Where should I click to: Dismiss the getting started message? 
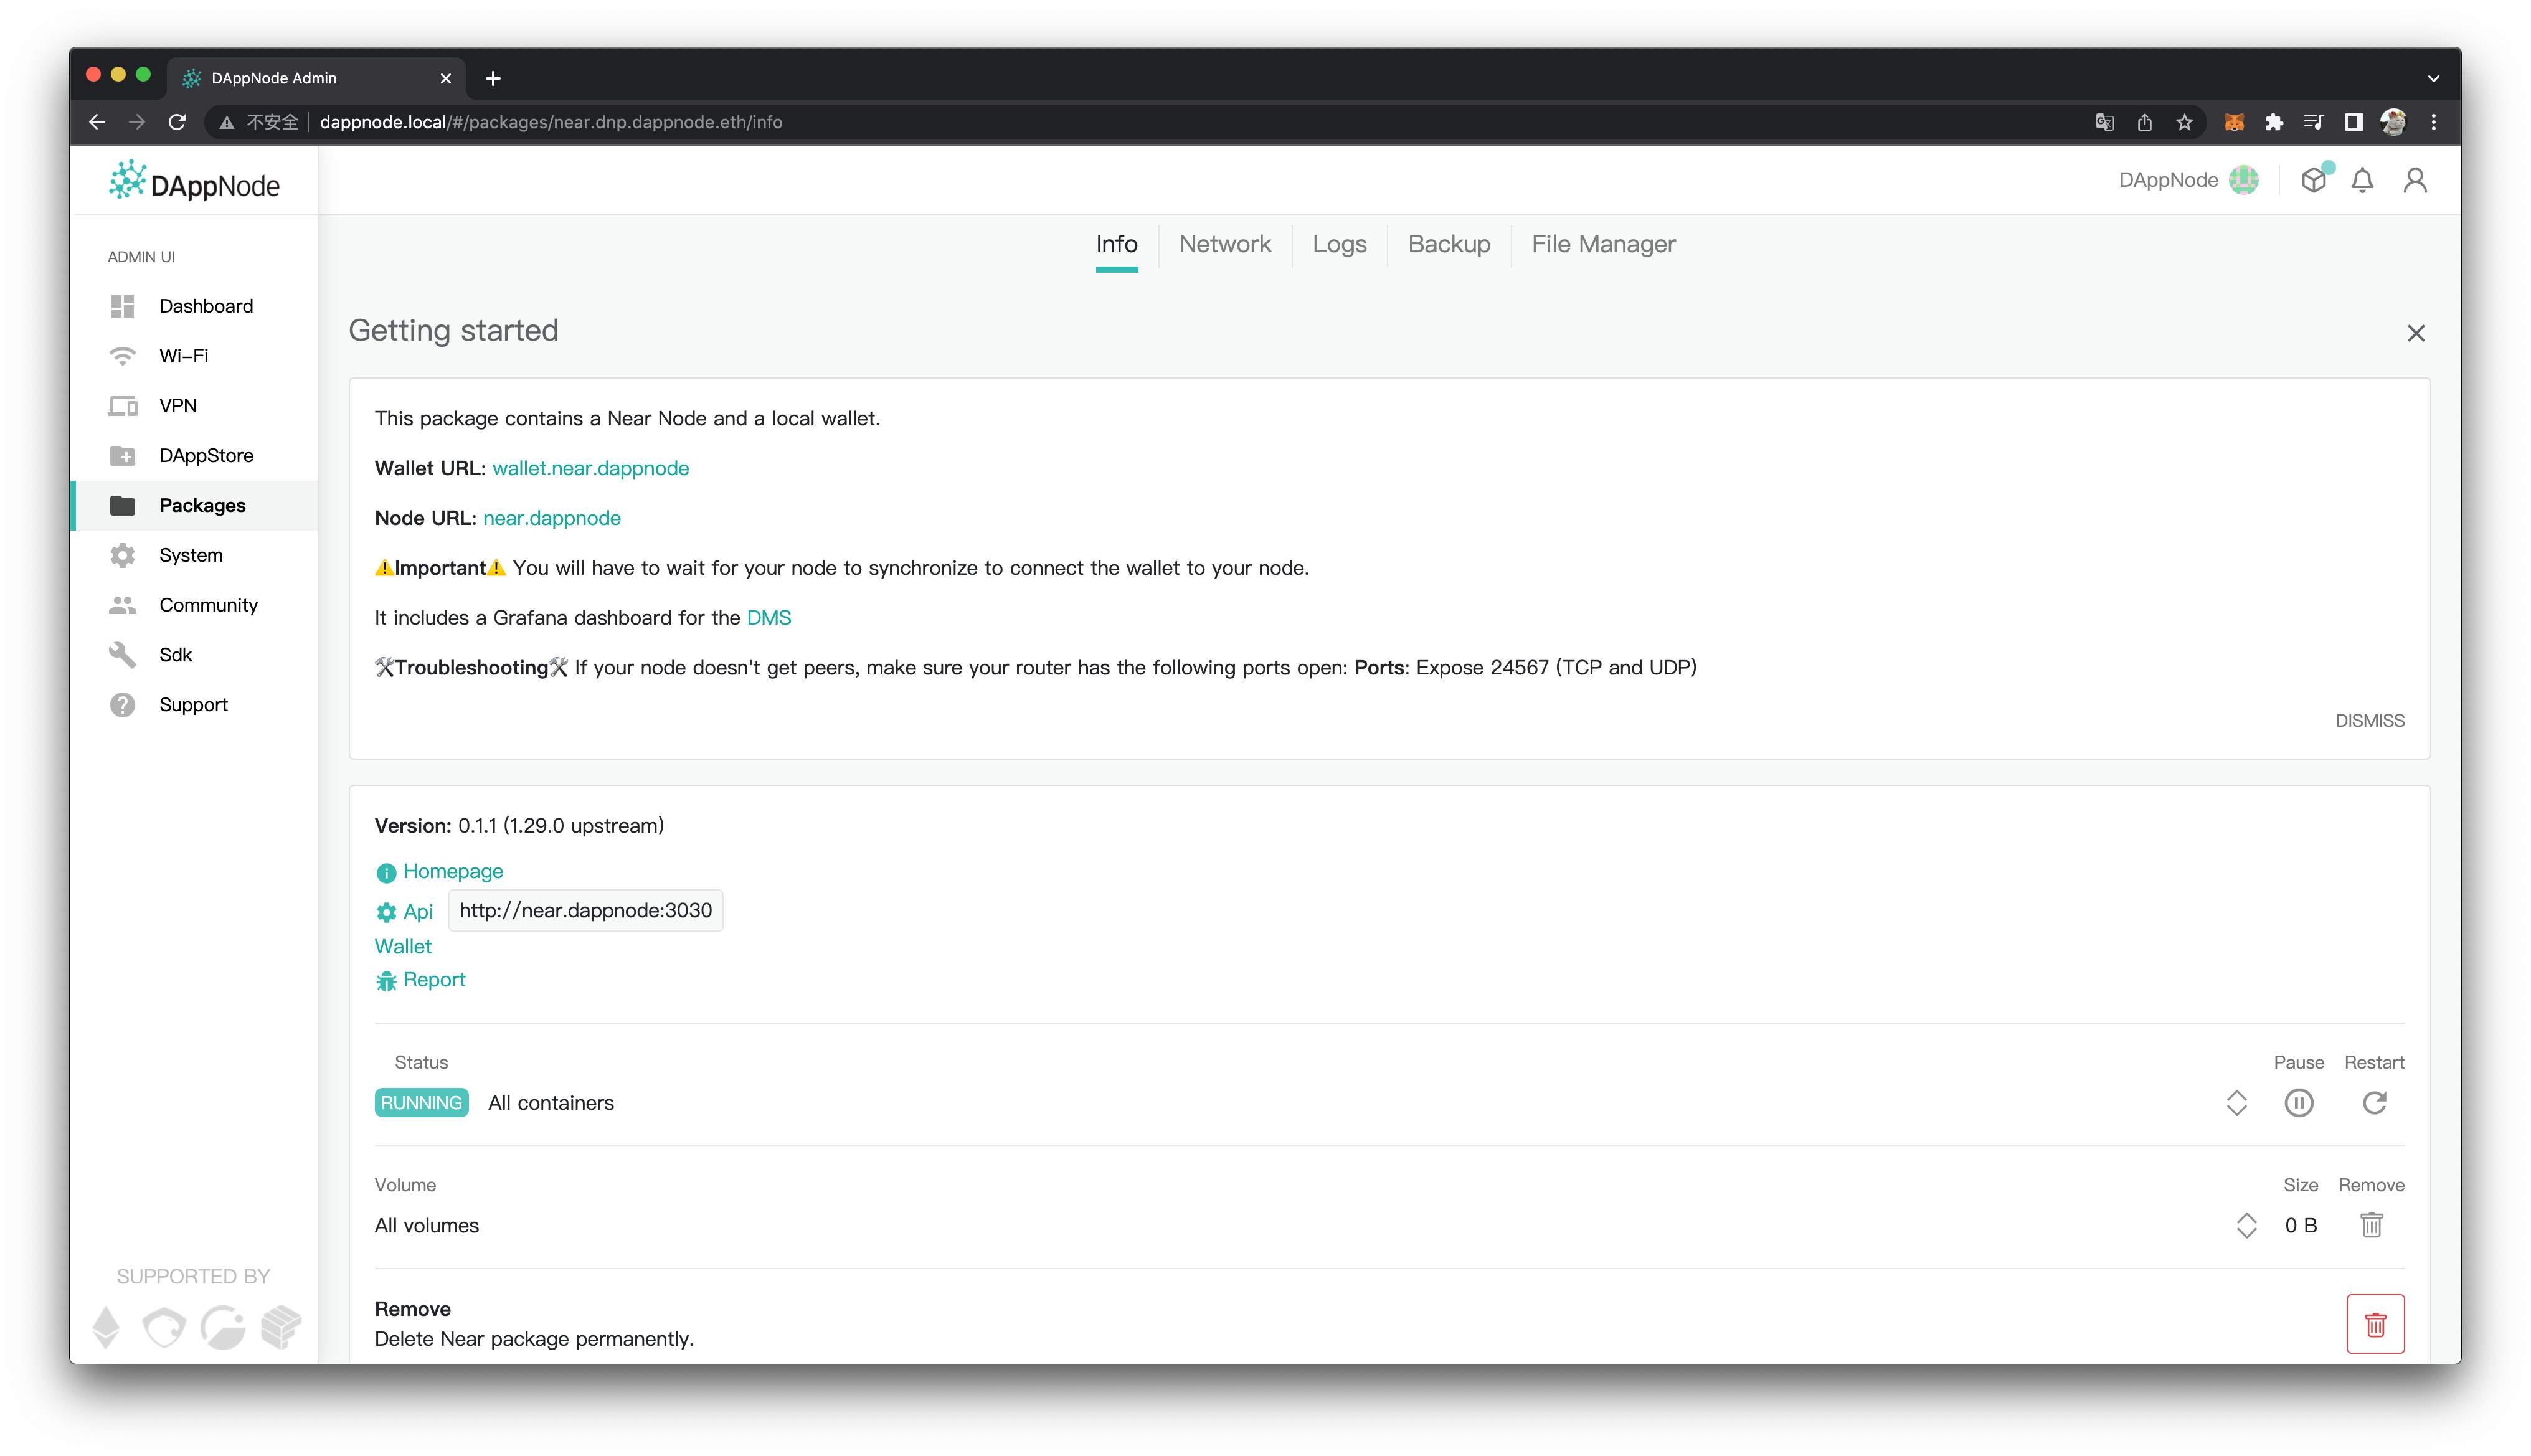click(2369, 721)
